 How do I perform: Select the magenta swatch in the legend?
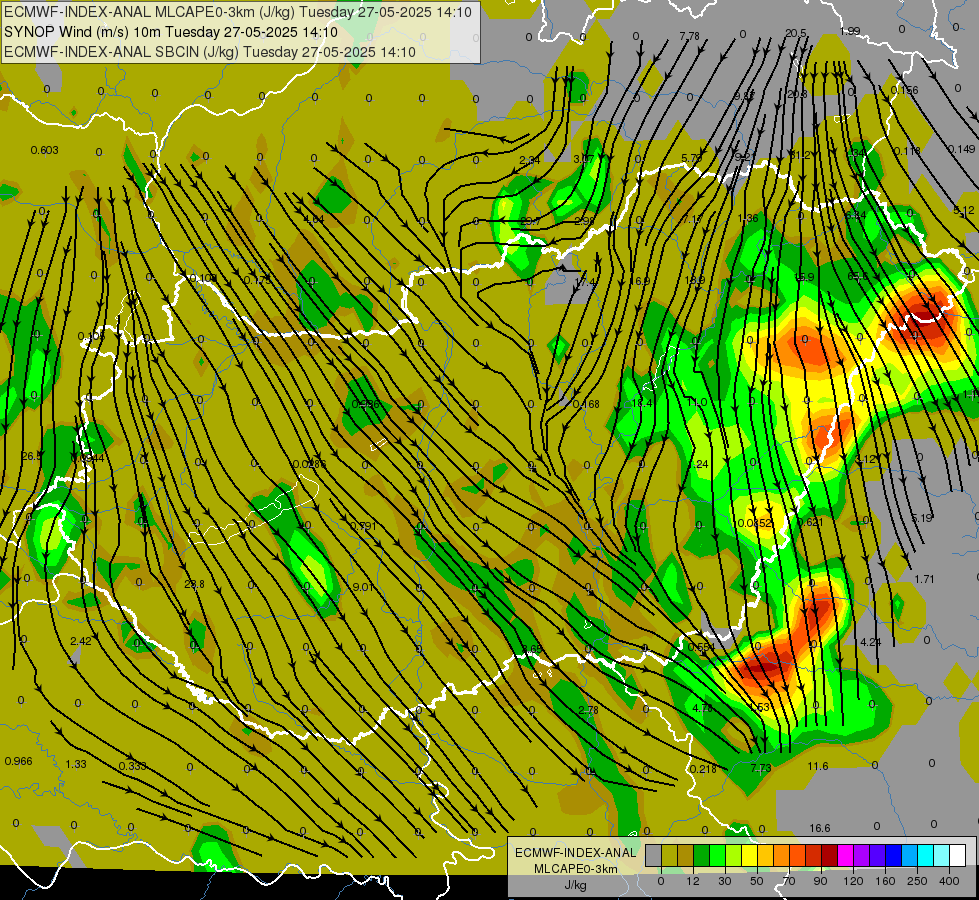[x=845, y=855]
